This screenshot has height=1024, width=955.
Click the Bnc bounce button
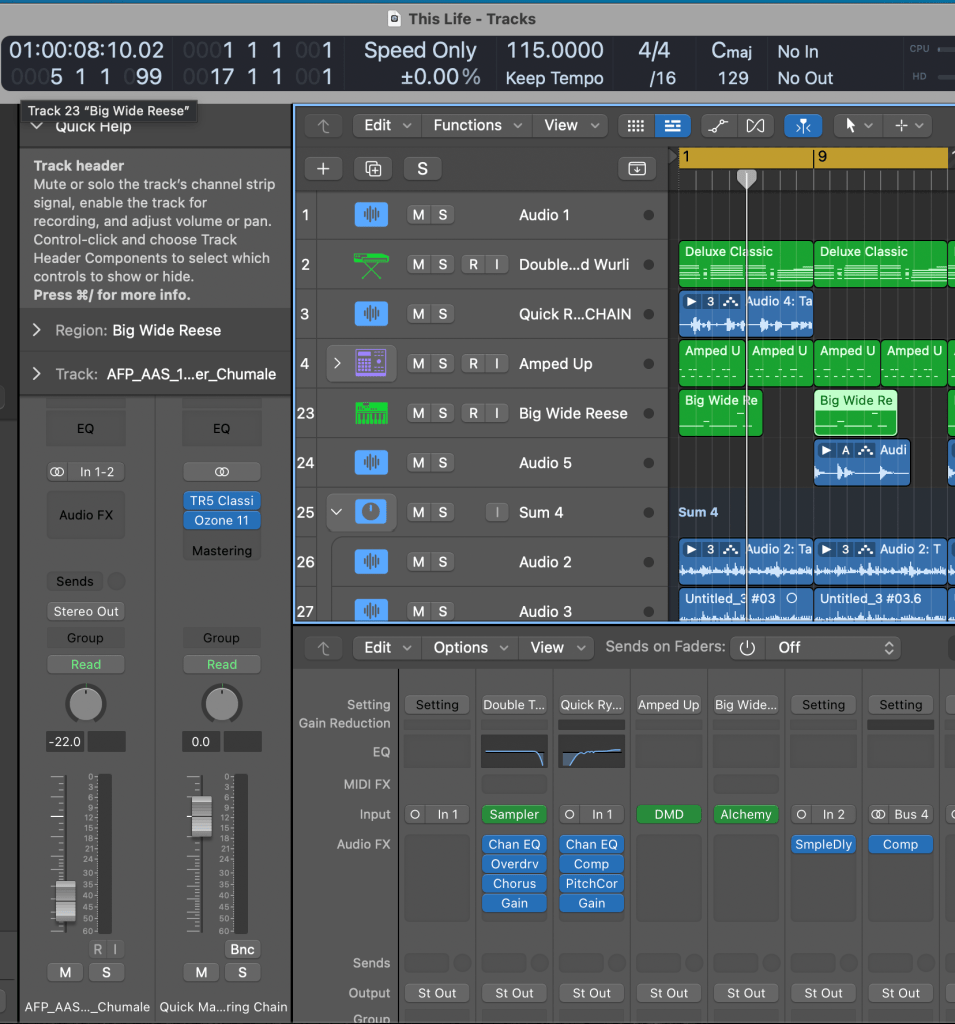point(242,950)
